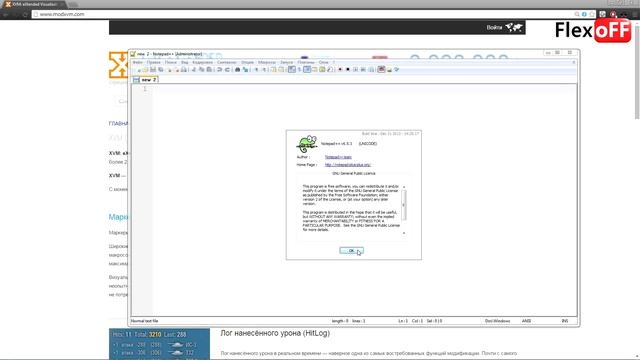This screenshot has height=360, width=640.
Task: Click the browser back arrow
Action: click(6, 14)
